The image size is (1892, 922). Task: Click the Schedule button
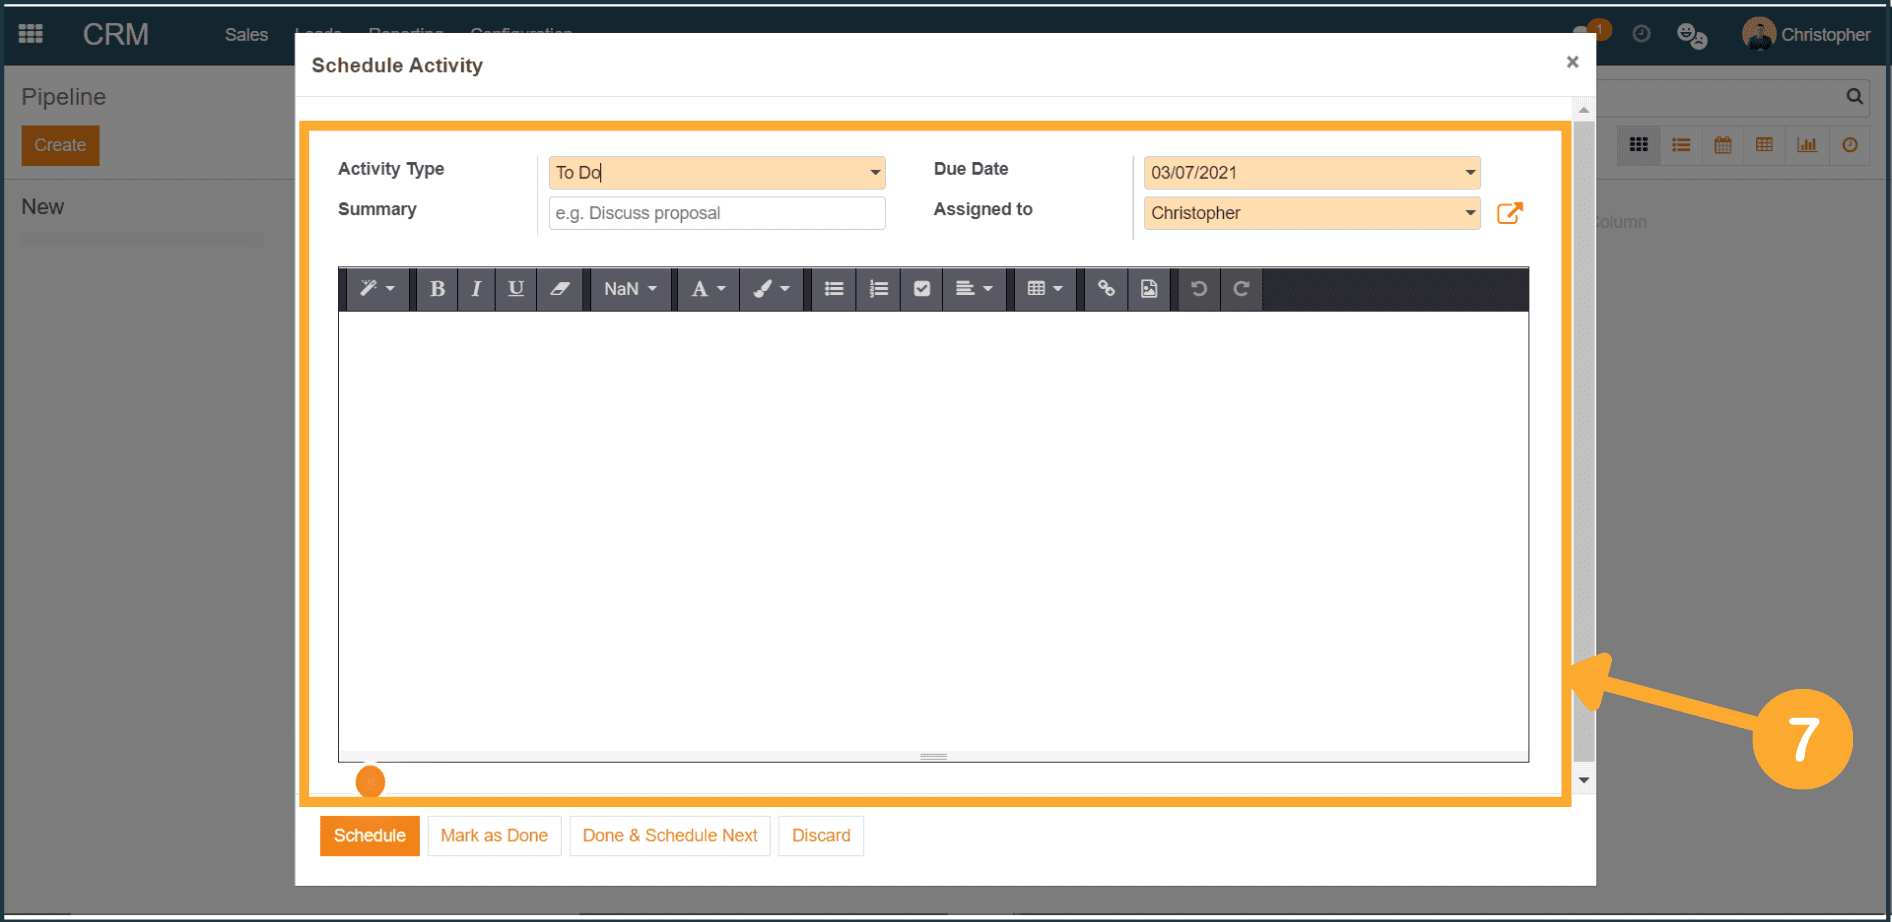pyautogui.click(x=369, y=836)
